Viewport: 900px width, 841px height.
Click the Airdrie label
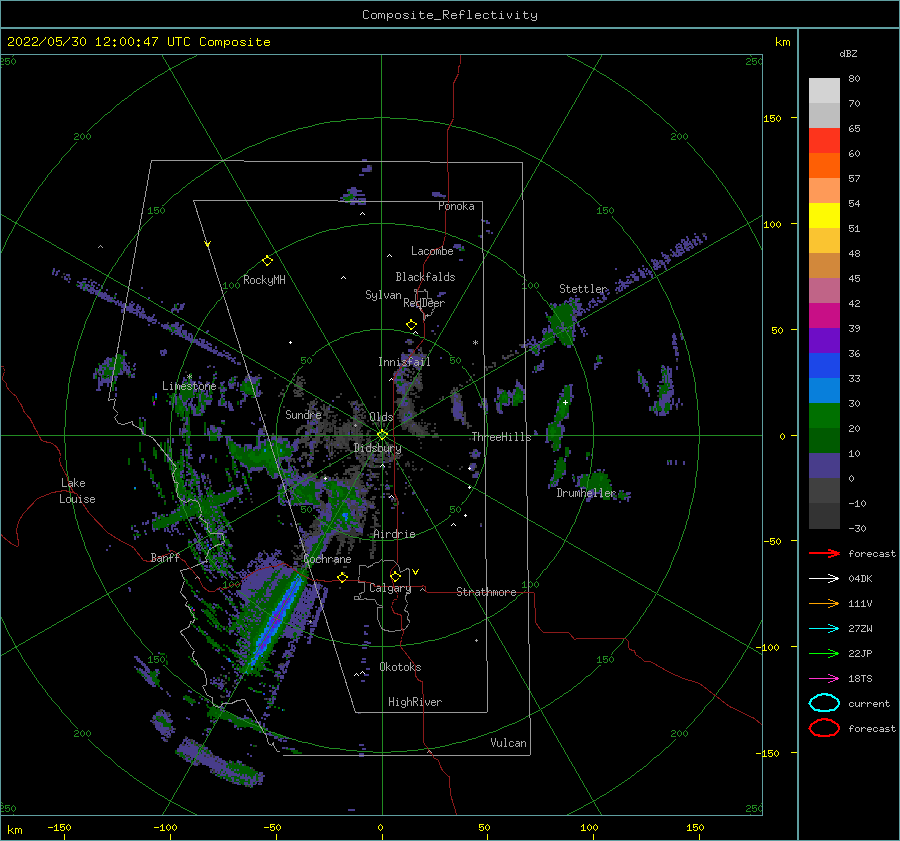pyautogui.click(x=394, y=534)
